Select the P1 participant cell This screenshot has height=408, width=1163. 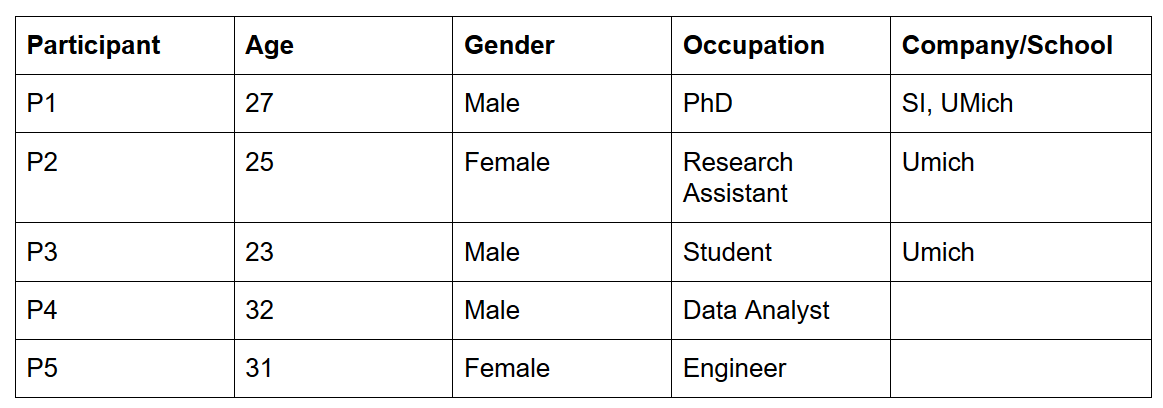click(x=125, y=103)
